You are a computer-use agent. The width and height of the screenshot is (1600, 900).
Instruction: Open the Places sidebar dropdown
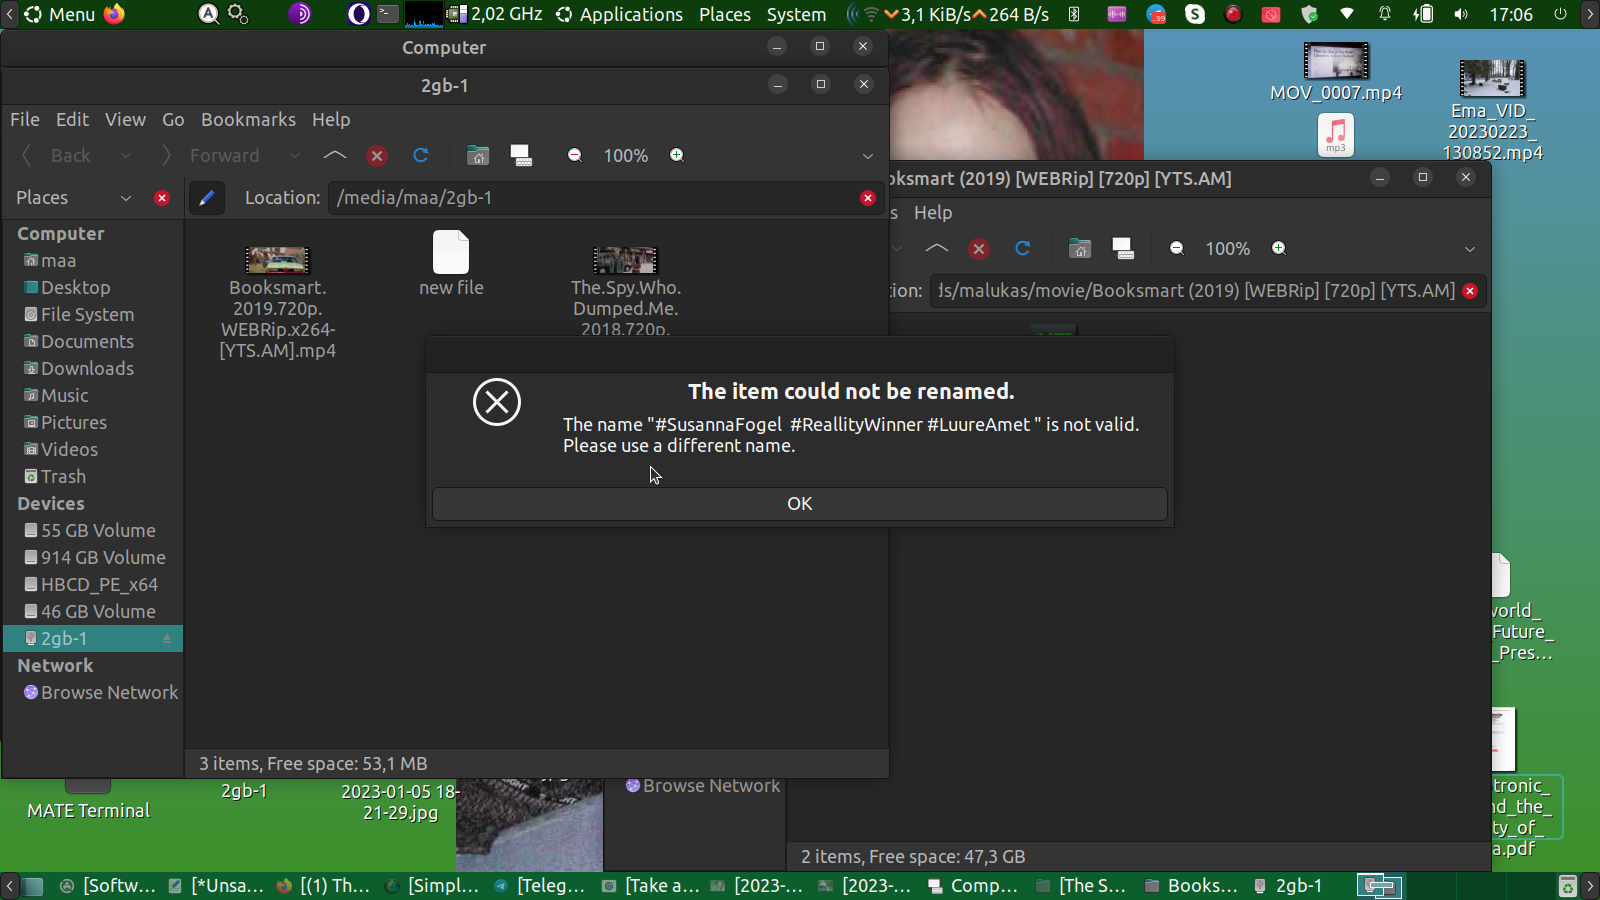coord(126,198)
